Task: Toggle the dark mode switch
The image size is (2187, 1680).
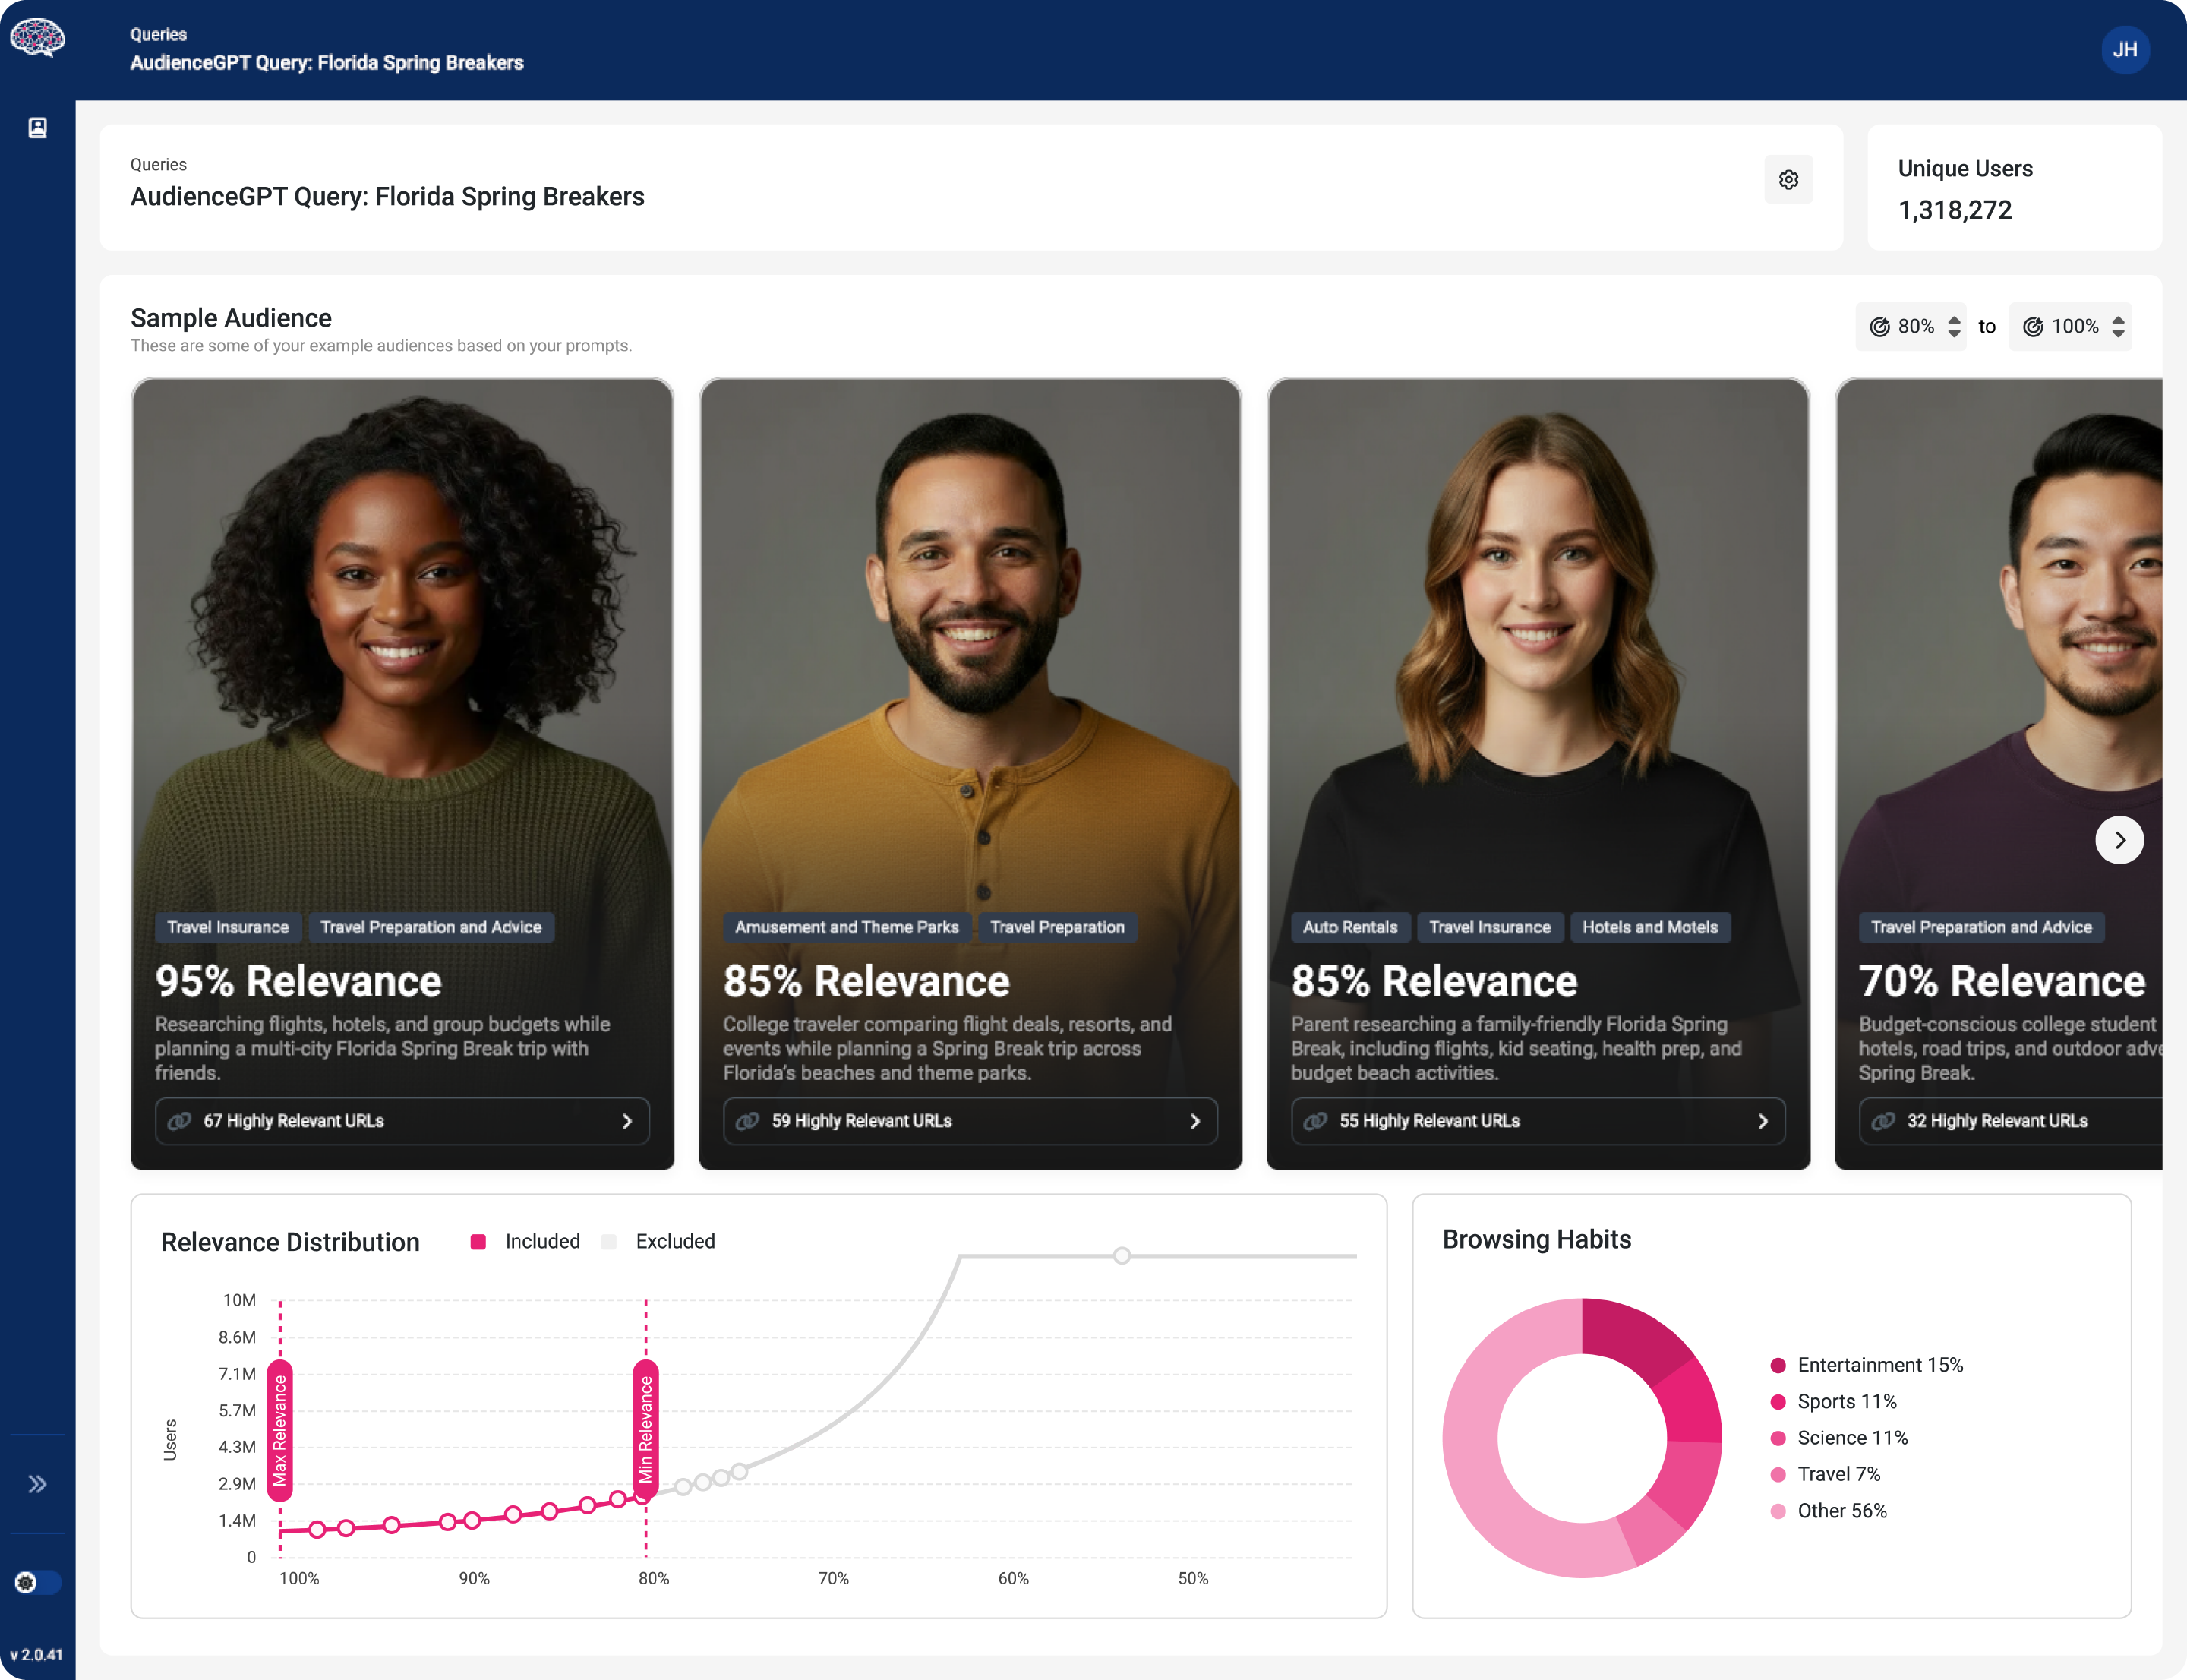Action: click(x=37, y=1582)
